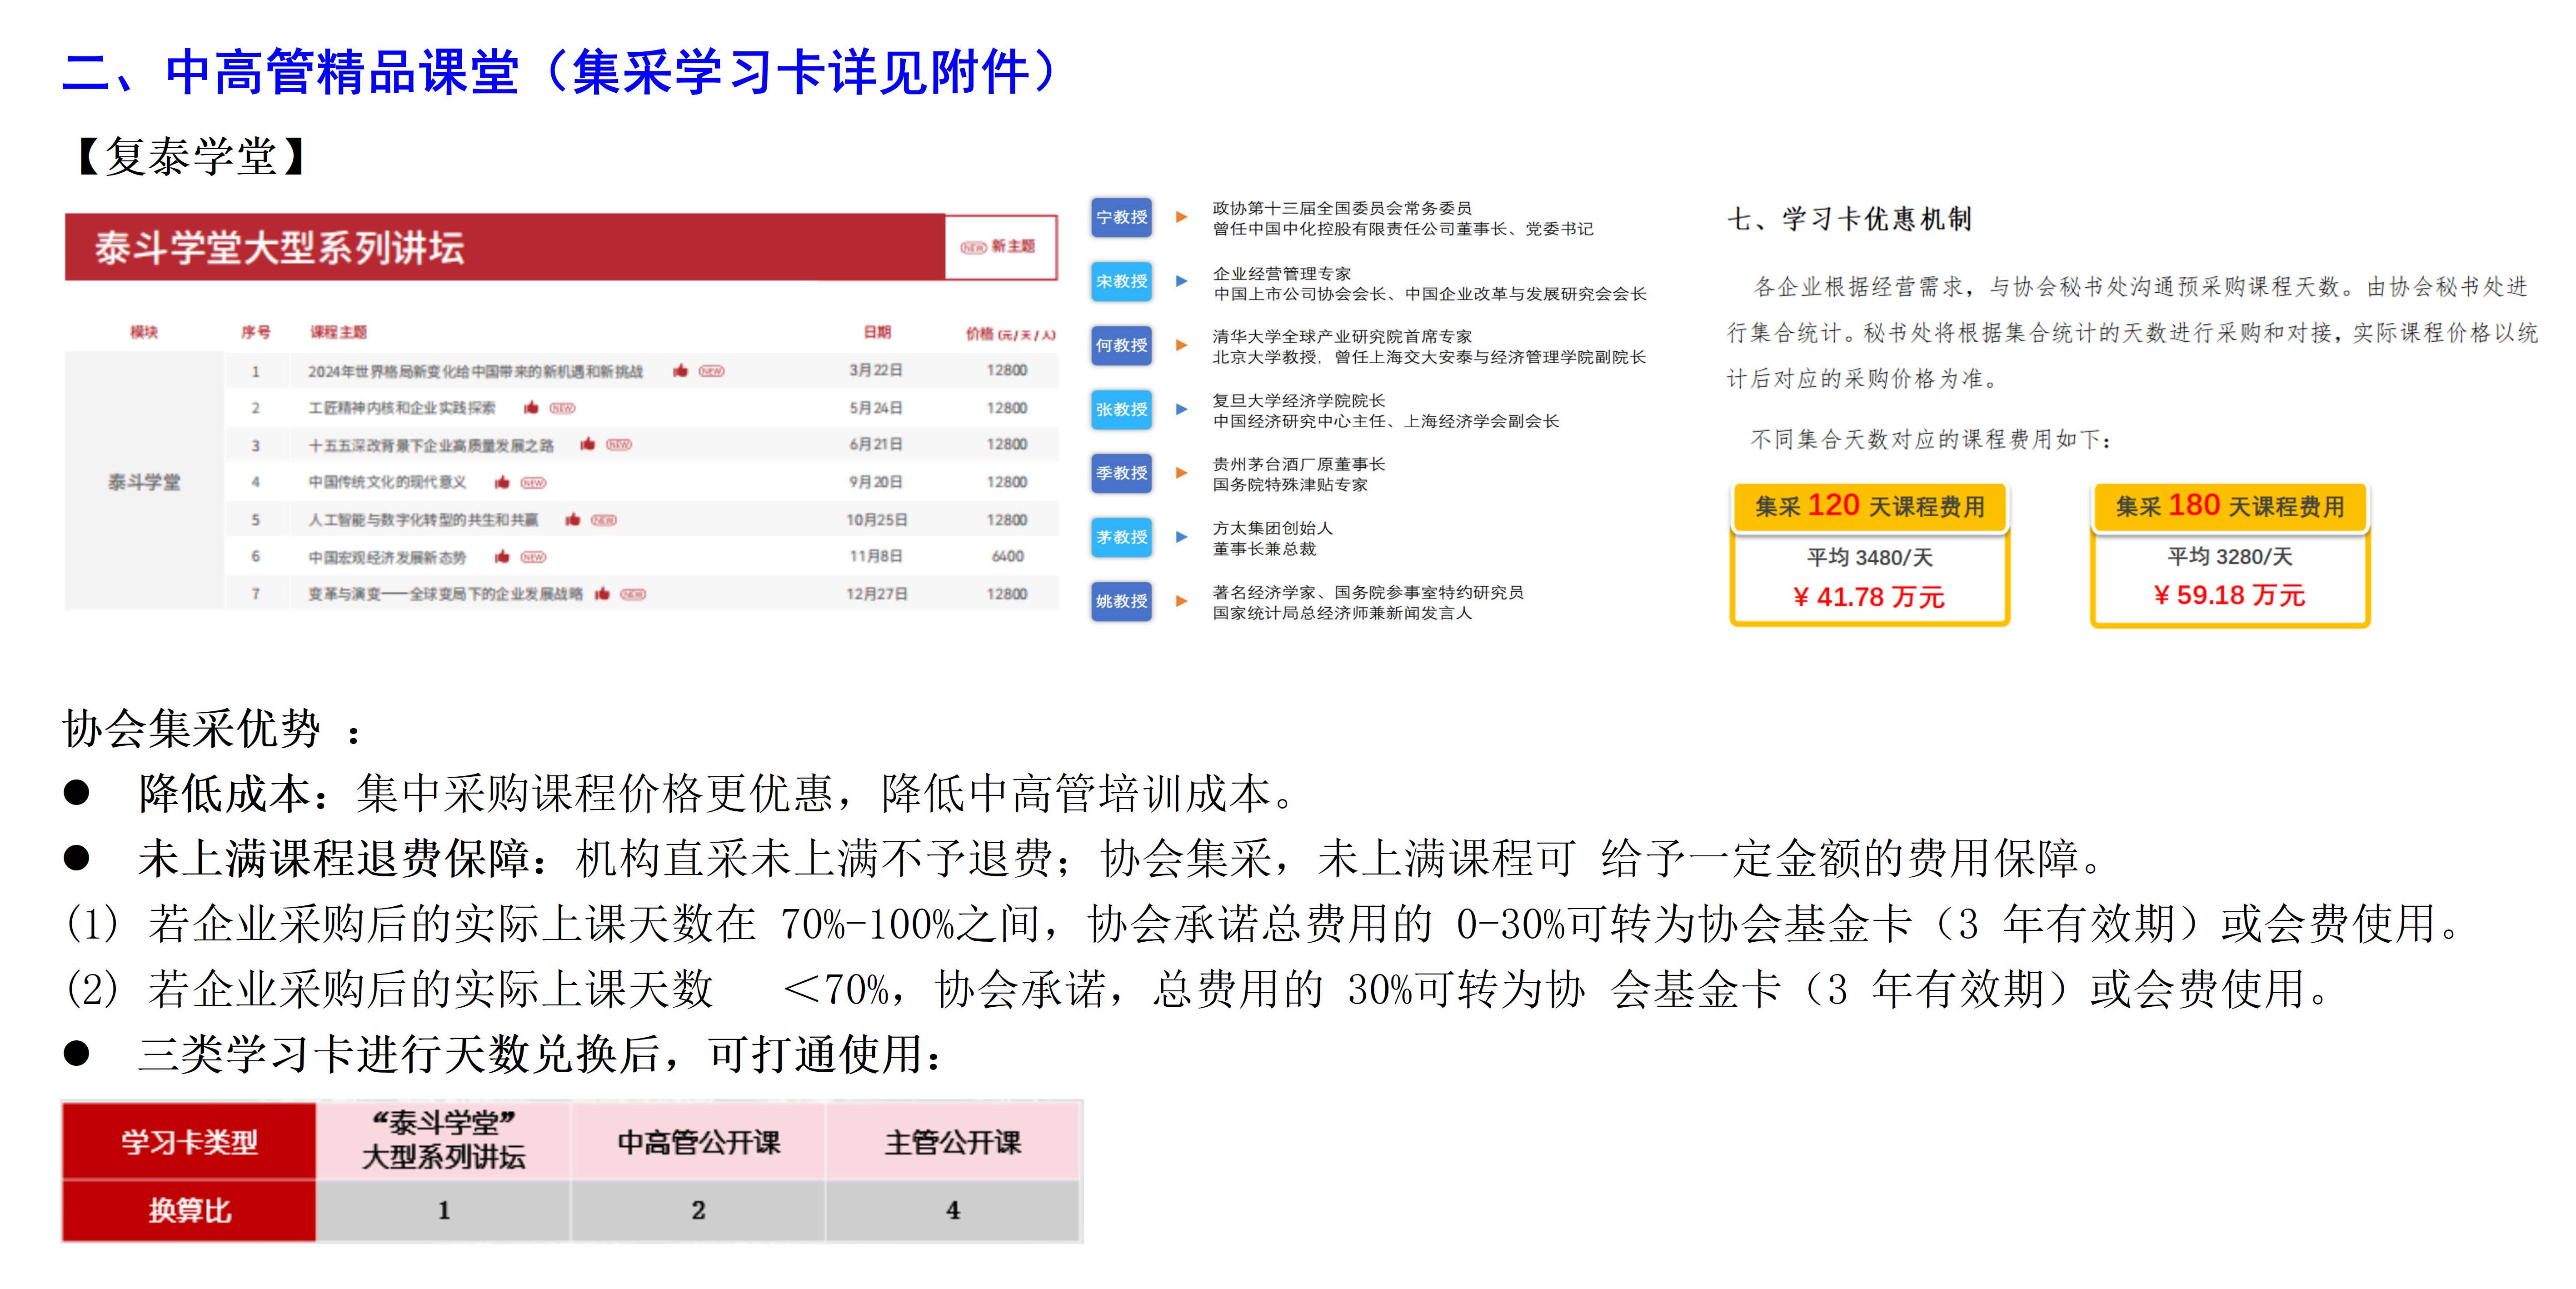Click the date 12月27日
The image size is (2576, 1289).
click(877, 594)
